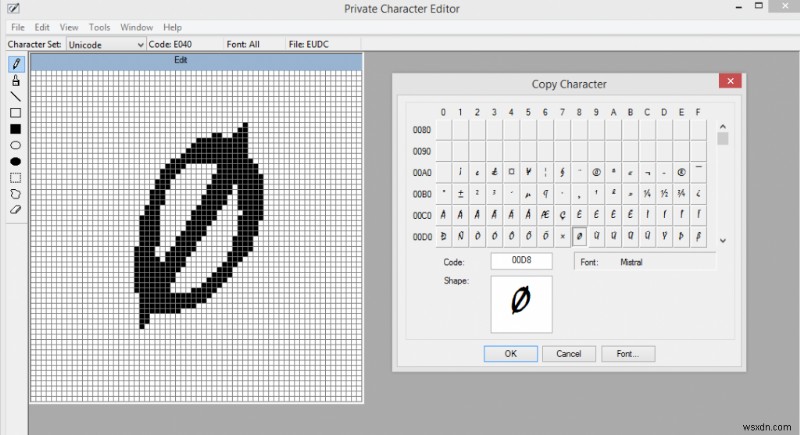
Task: Select the Eraser tool
Action: coord(16,210)
